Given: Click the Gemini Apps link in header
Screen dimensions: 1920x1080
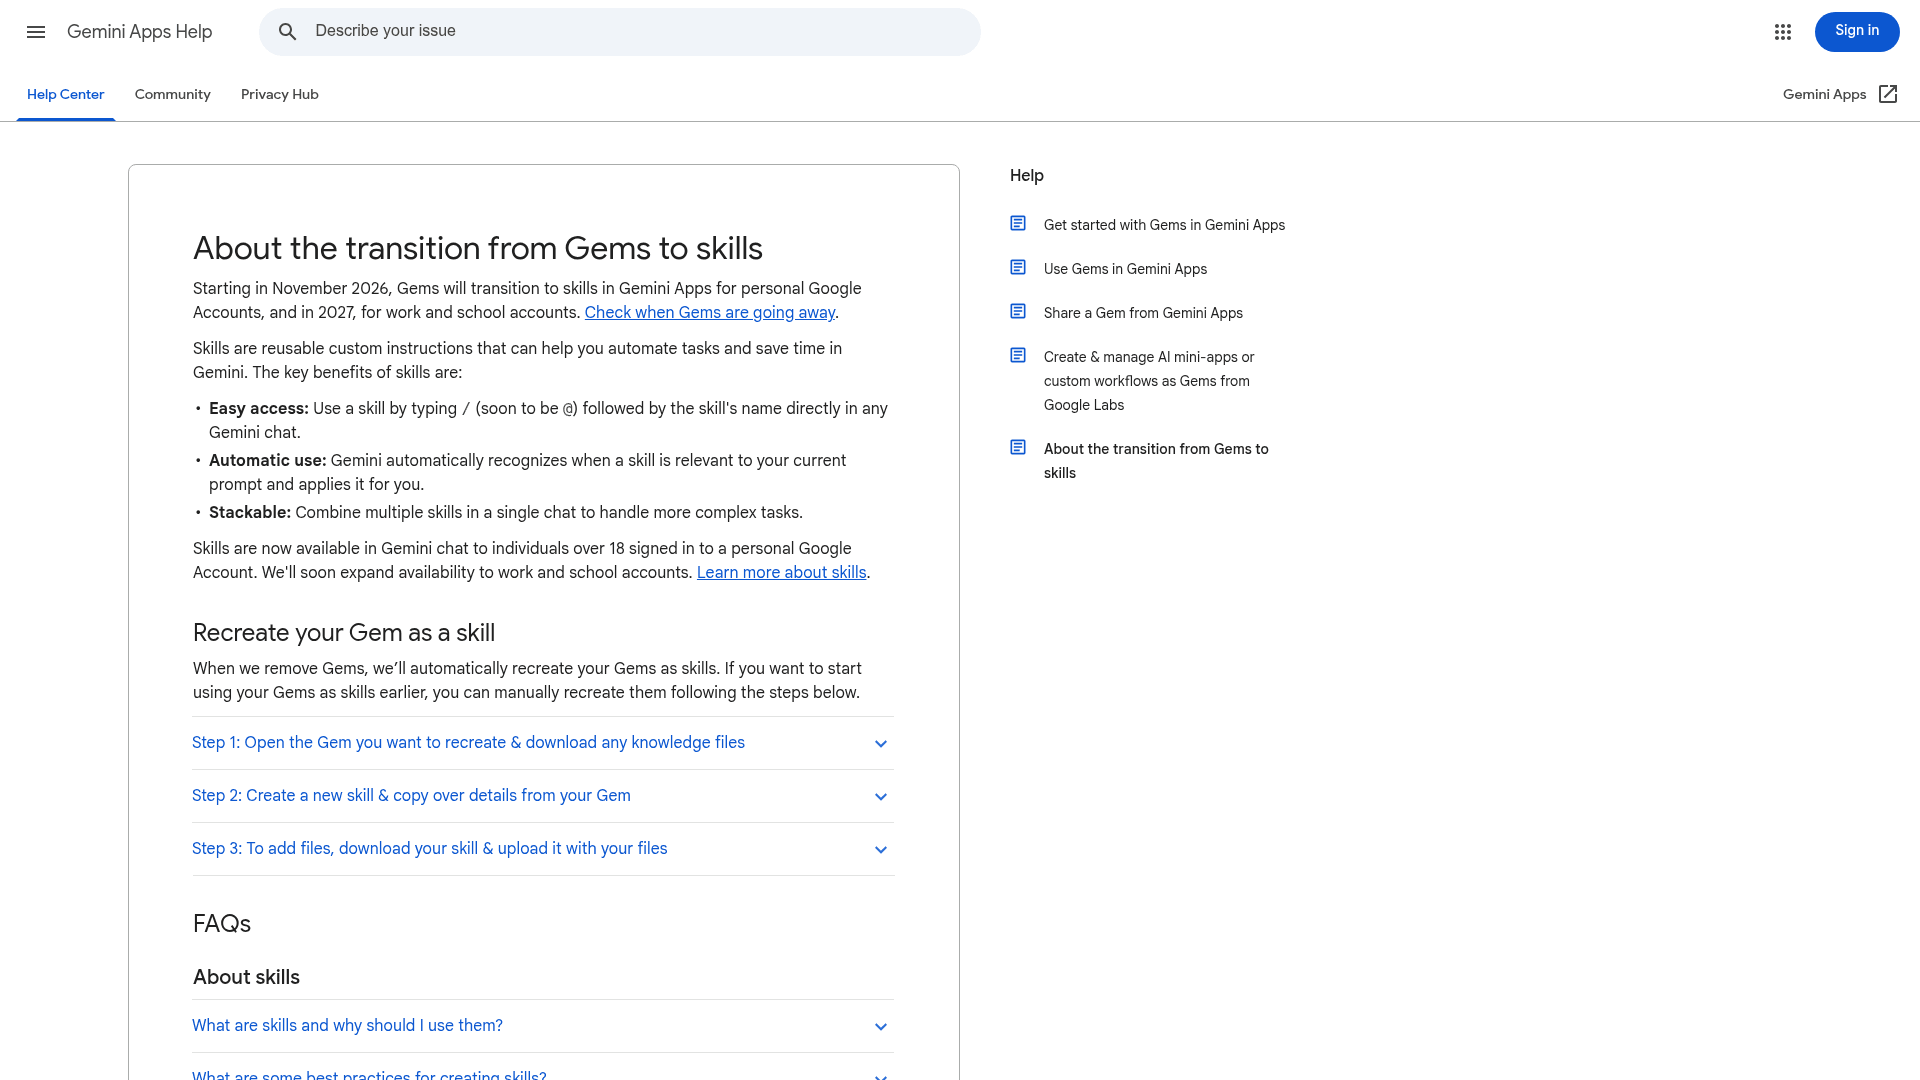Looking at the screenshot, I should pos(1824,94).
